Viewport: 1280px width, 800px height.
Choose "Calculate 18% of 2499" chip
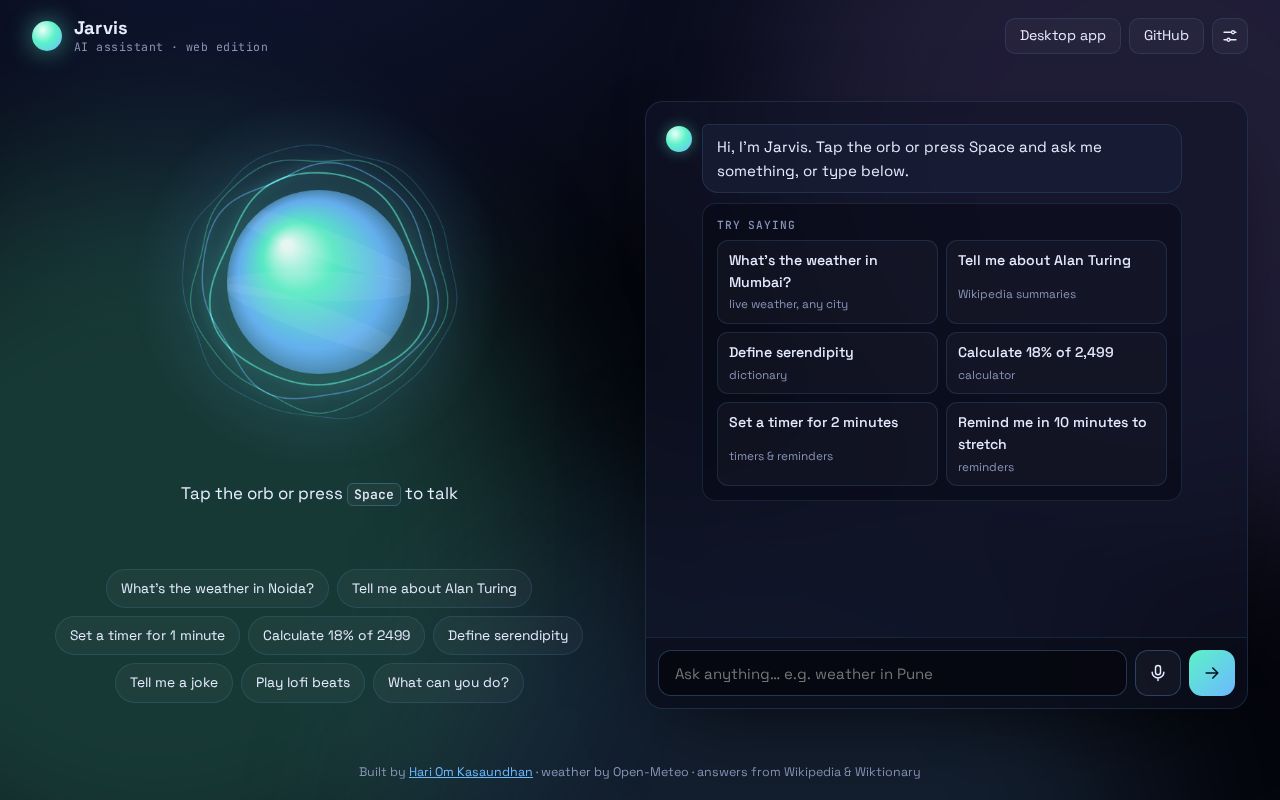336,635
